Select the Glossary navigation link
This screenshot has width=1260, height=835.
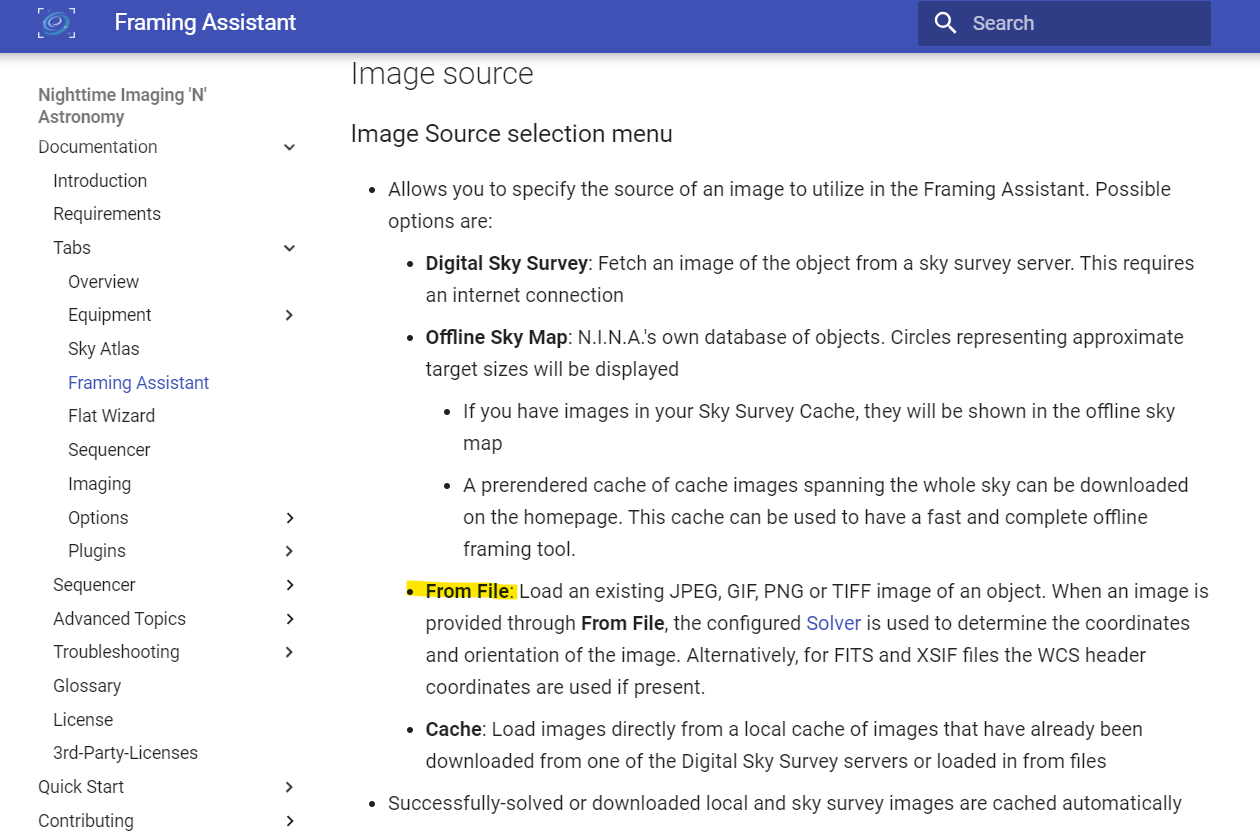pyautogui.click(x=87, y=686)
